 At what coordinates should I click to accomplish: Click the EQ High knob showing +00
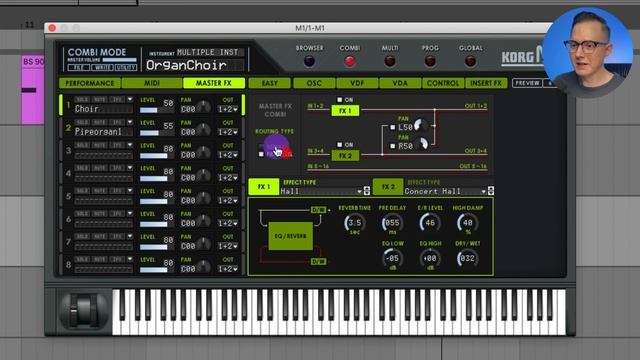click(429, 258)
